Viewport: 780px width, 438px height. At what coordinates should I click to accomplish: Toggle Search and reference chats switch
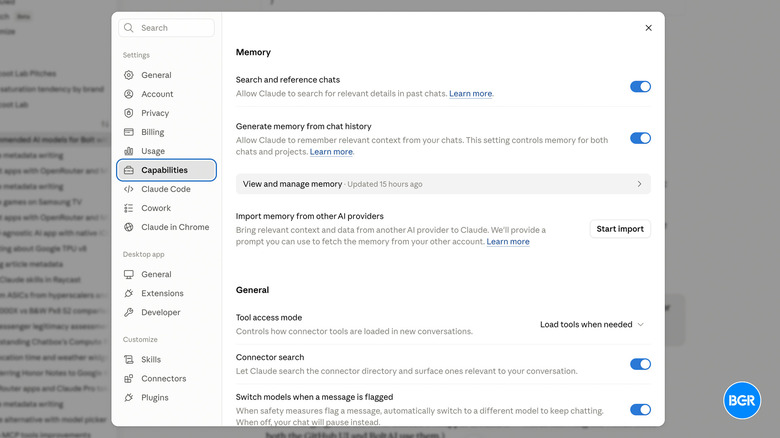coord(640,87)
